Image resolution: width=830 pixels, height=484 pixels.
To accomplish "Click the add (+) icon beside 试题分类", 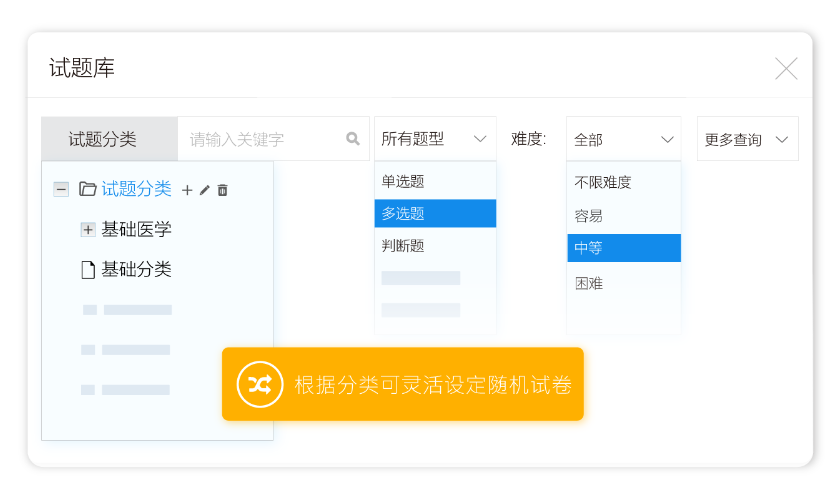I will click(x=187, y=190).
